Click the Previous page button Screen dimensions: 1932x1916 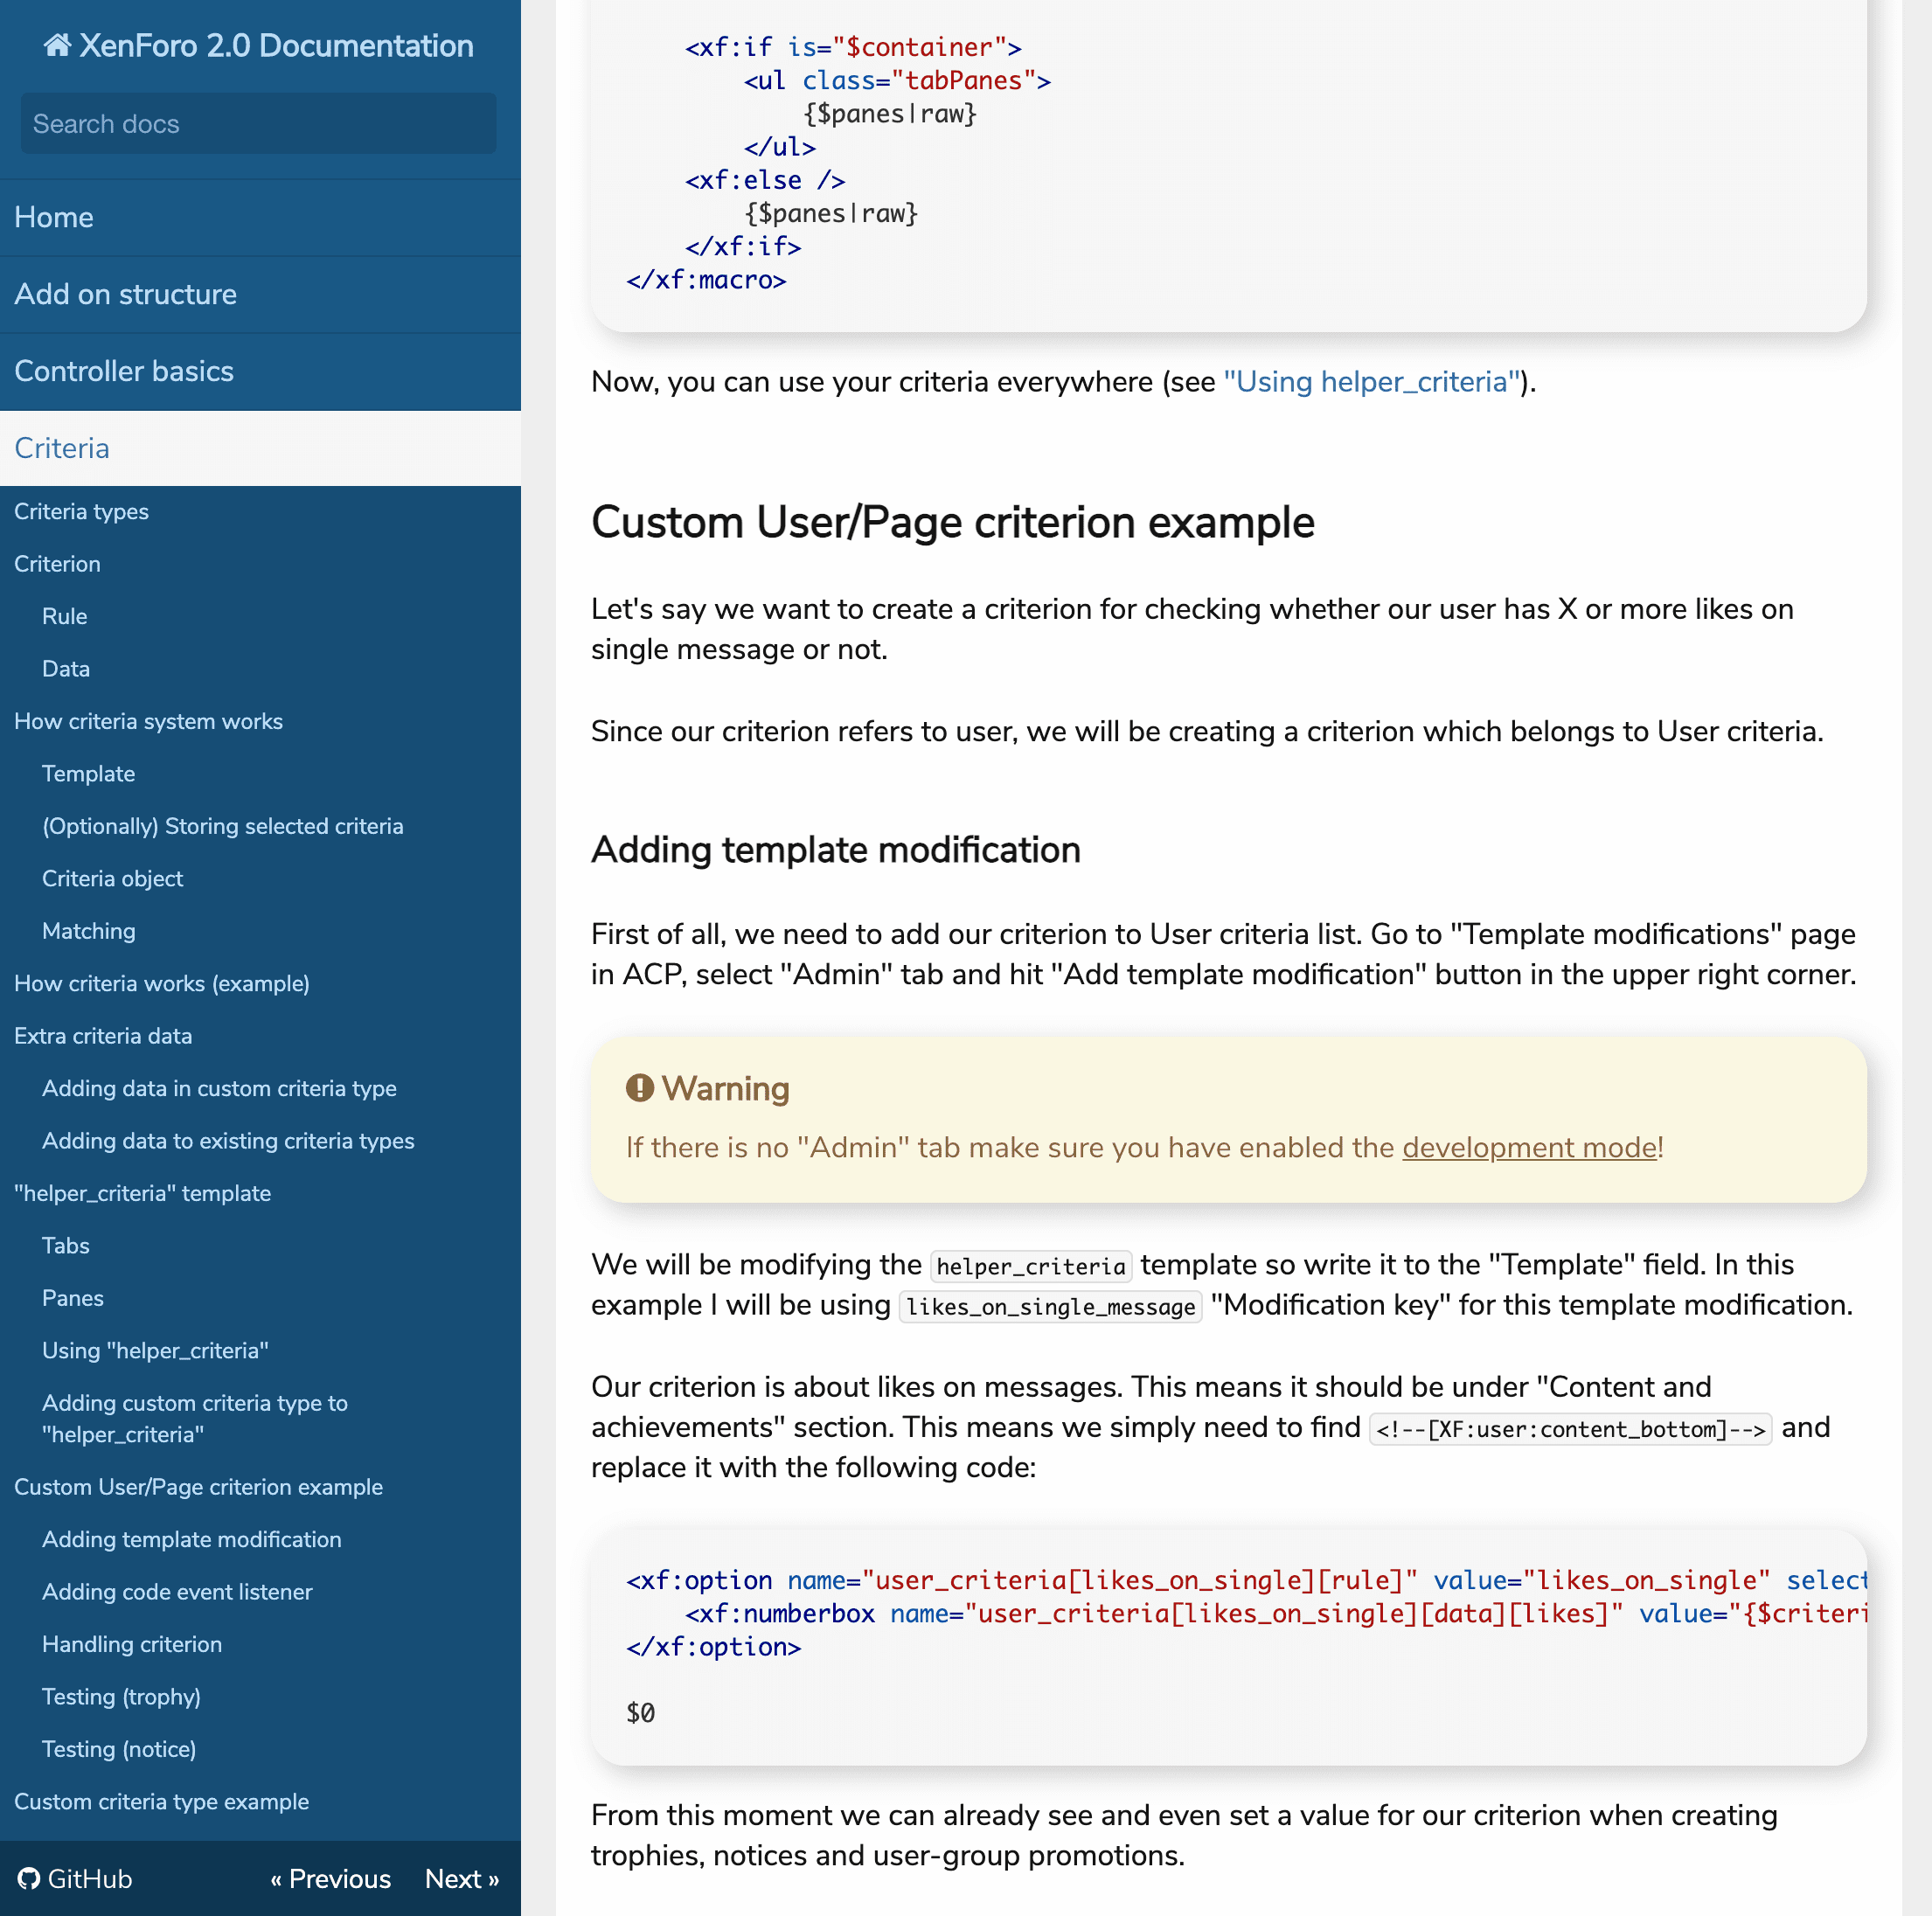[x=330, y=1879]
